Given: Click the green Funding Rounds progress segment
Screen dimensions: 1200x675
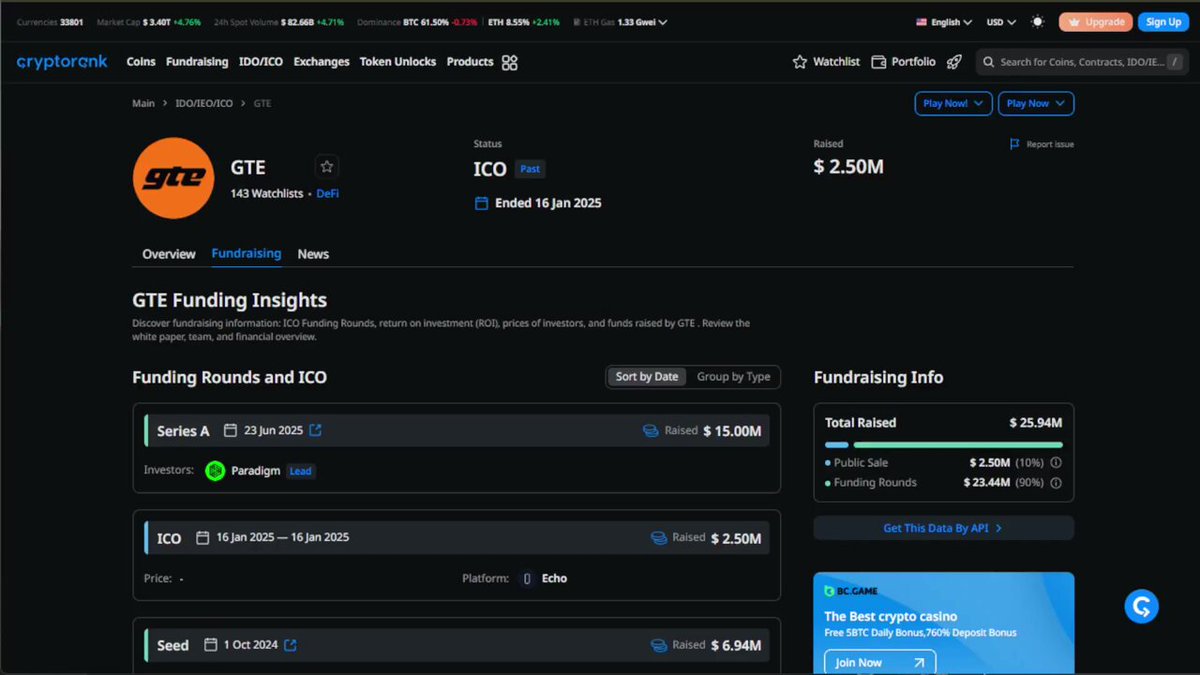Looking at the screenshot, I should tap(958, 444).
